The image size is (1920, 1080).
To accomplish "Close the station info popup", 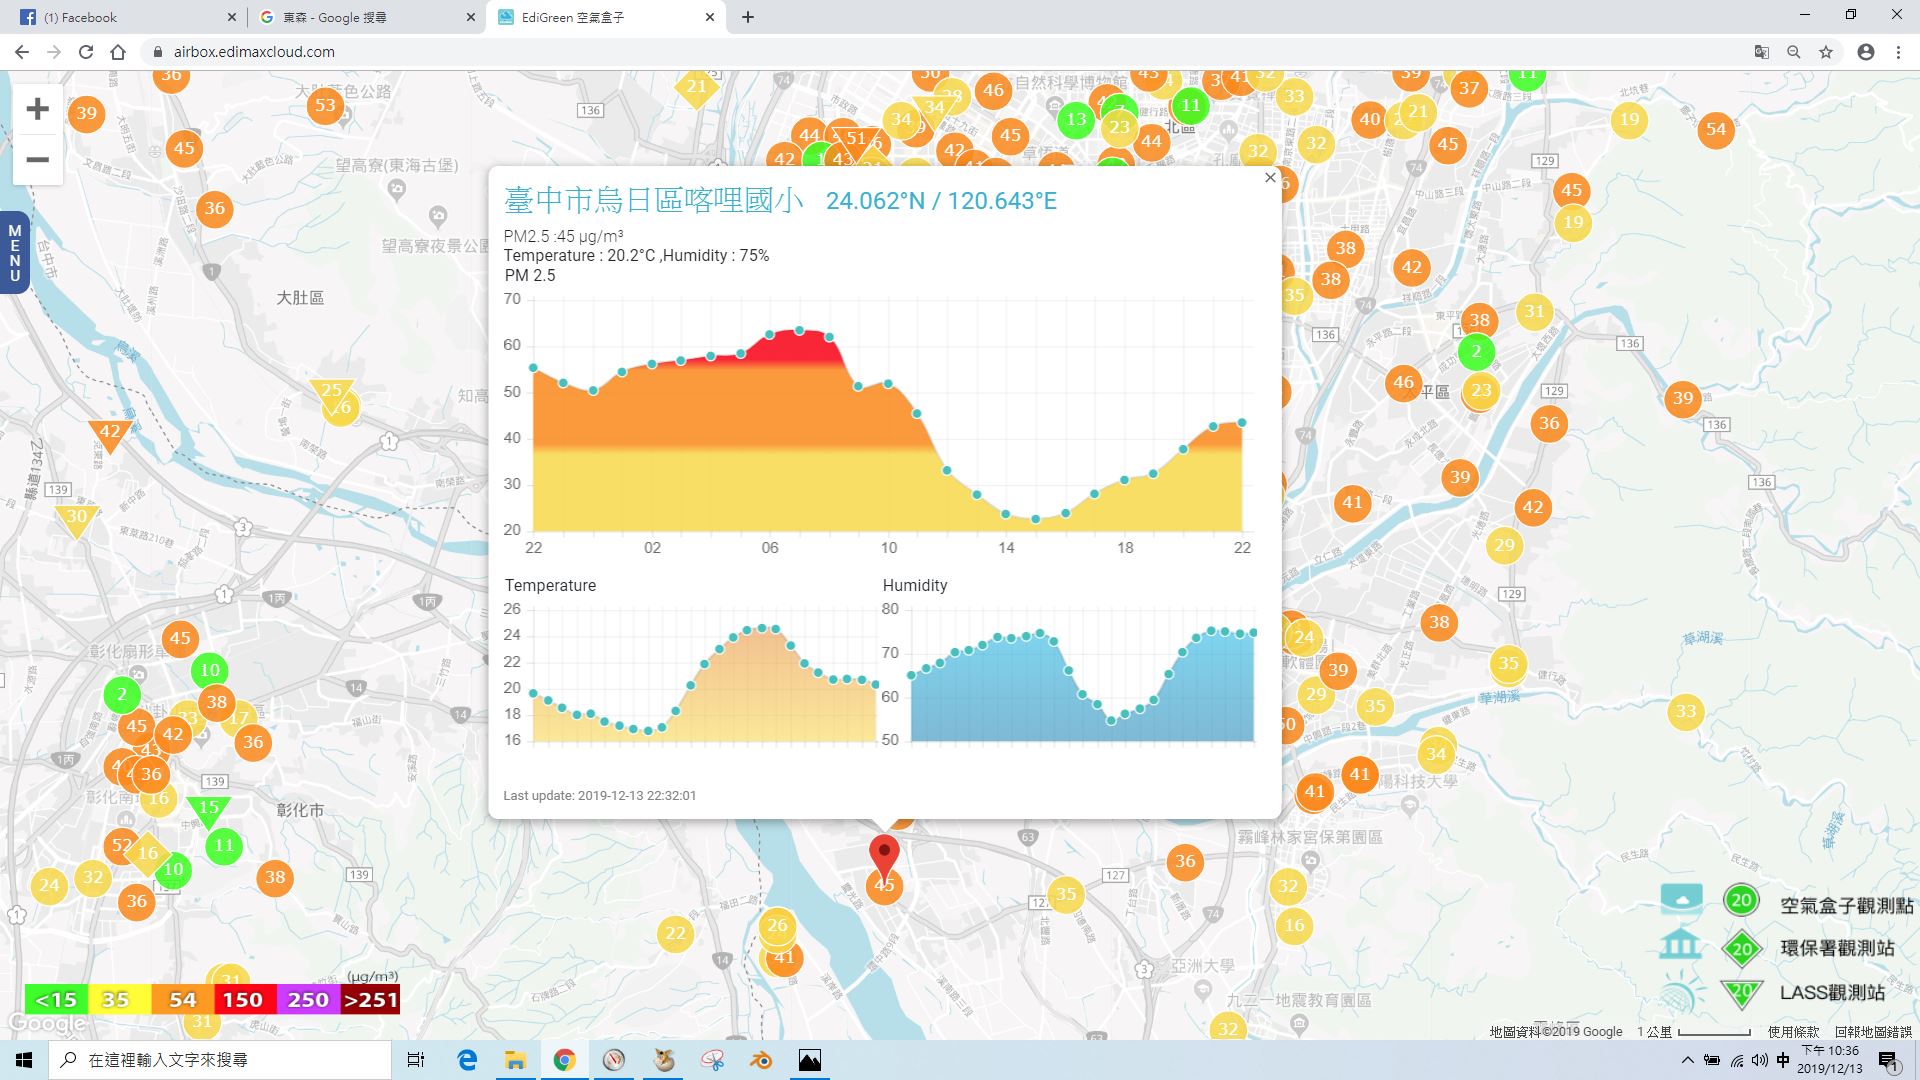I will [1270, 178].
